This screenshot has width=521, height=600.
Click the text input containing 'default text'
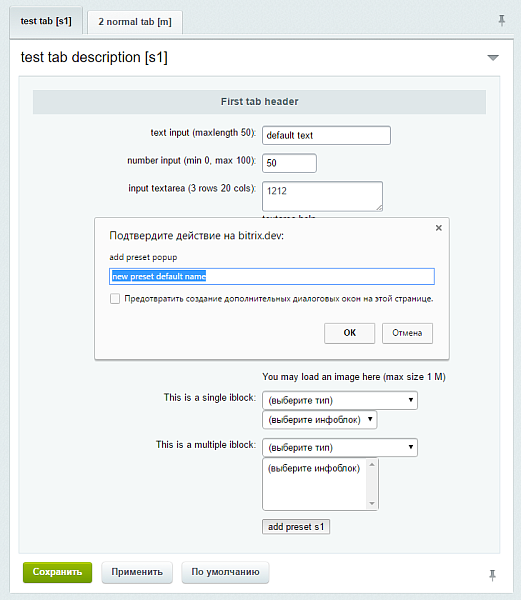(326, 135)
